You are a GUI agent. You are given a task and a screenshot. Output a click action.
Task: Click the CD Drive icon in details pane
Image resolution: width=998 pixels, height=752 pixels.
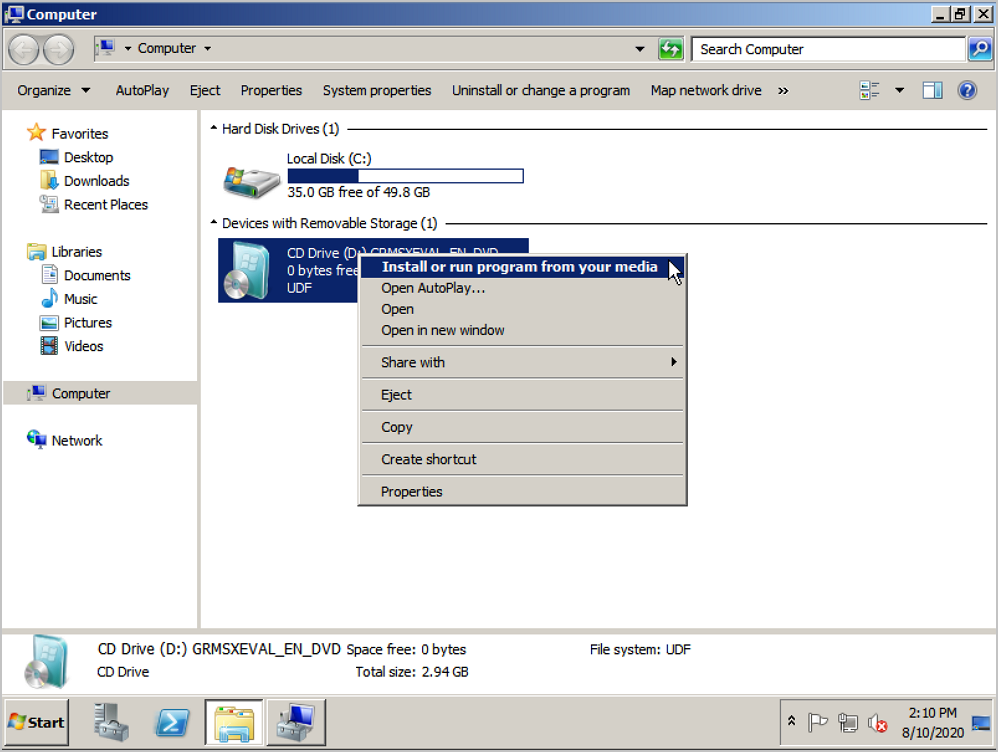click(x=47, y=661)
